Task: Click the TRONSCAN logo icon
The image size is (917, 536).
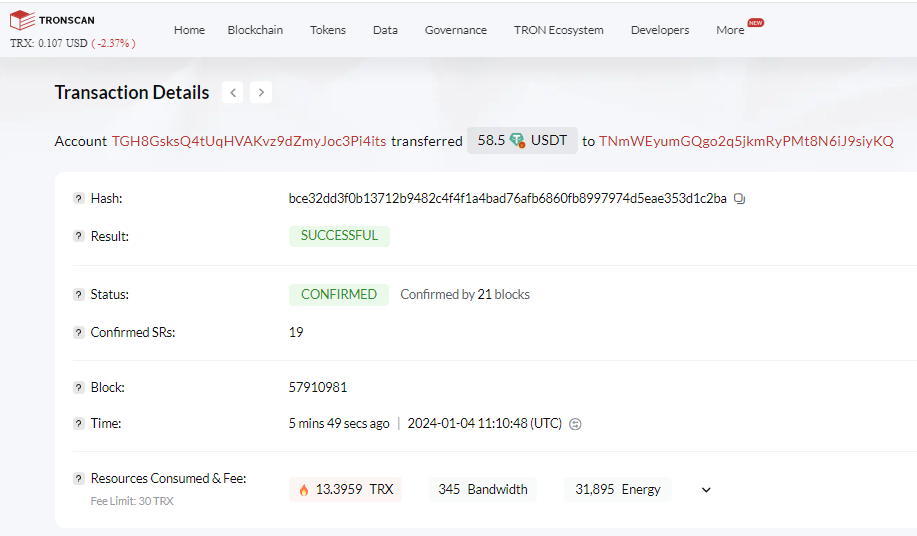Action: point(22,20)
